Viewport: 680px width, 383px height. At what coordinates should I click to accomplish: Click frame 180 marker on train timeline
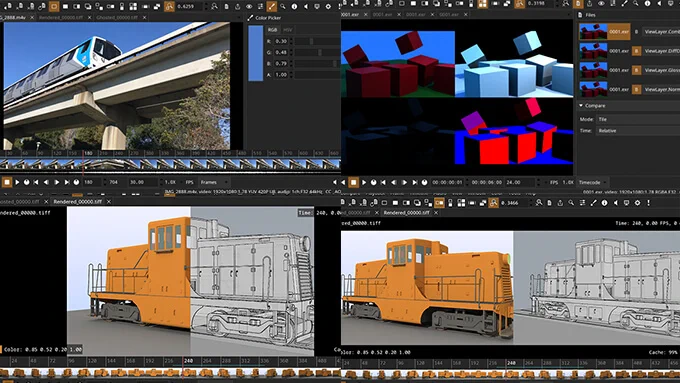(x=88, y=154)
